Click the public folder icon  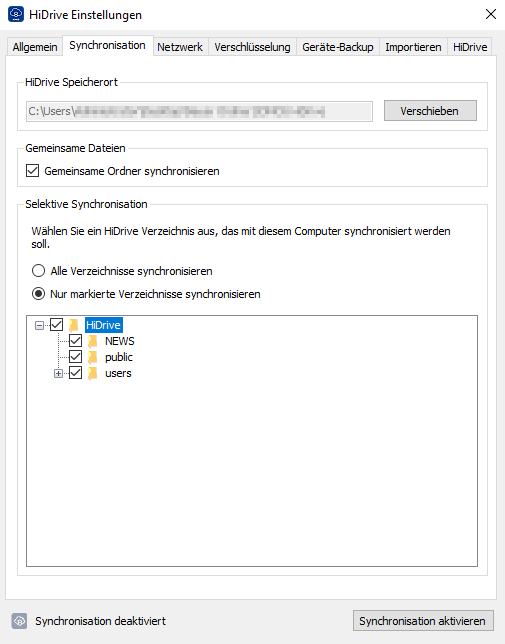(x=93, y=357)
